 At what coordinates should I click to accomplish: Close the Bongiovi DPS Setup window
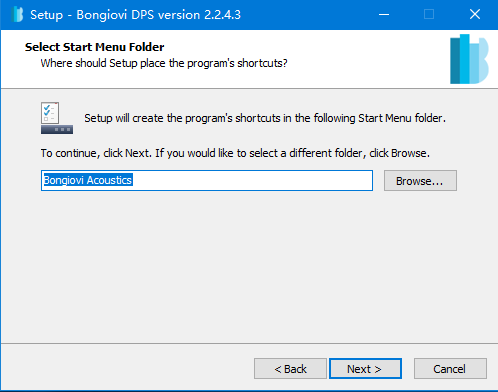(x=475, y=15)
